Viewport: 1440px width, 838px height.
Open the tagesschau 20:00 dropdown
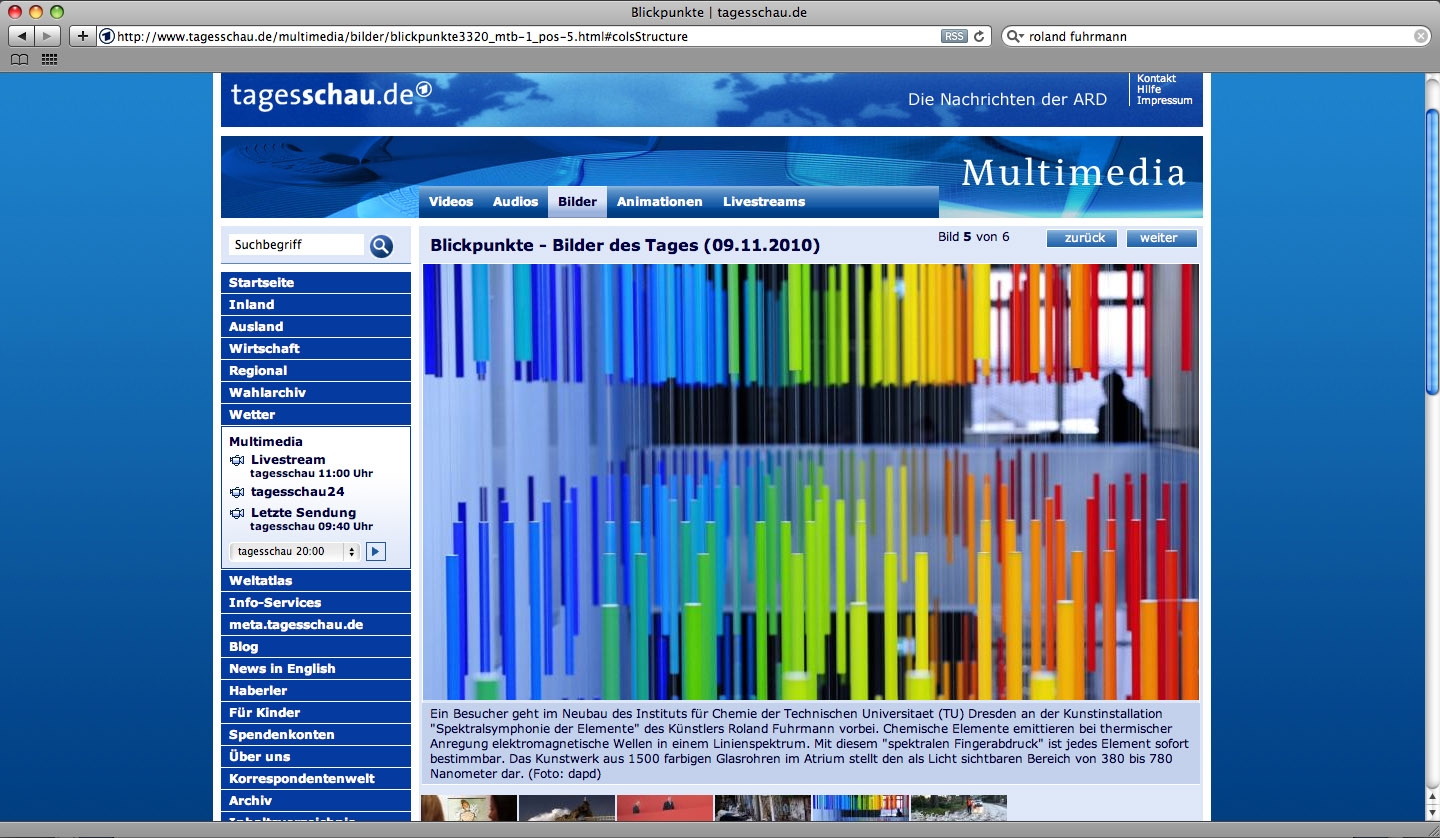point(295,551)
